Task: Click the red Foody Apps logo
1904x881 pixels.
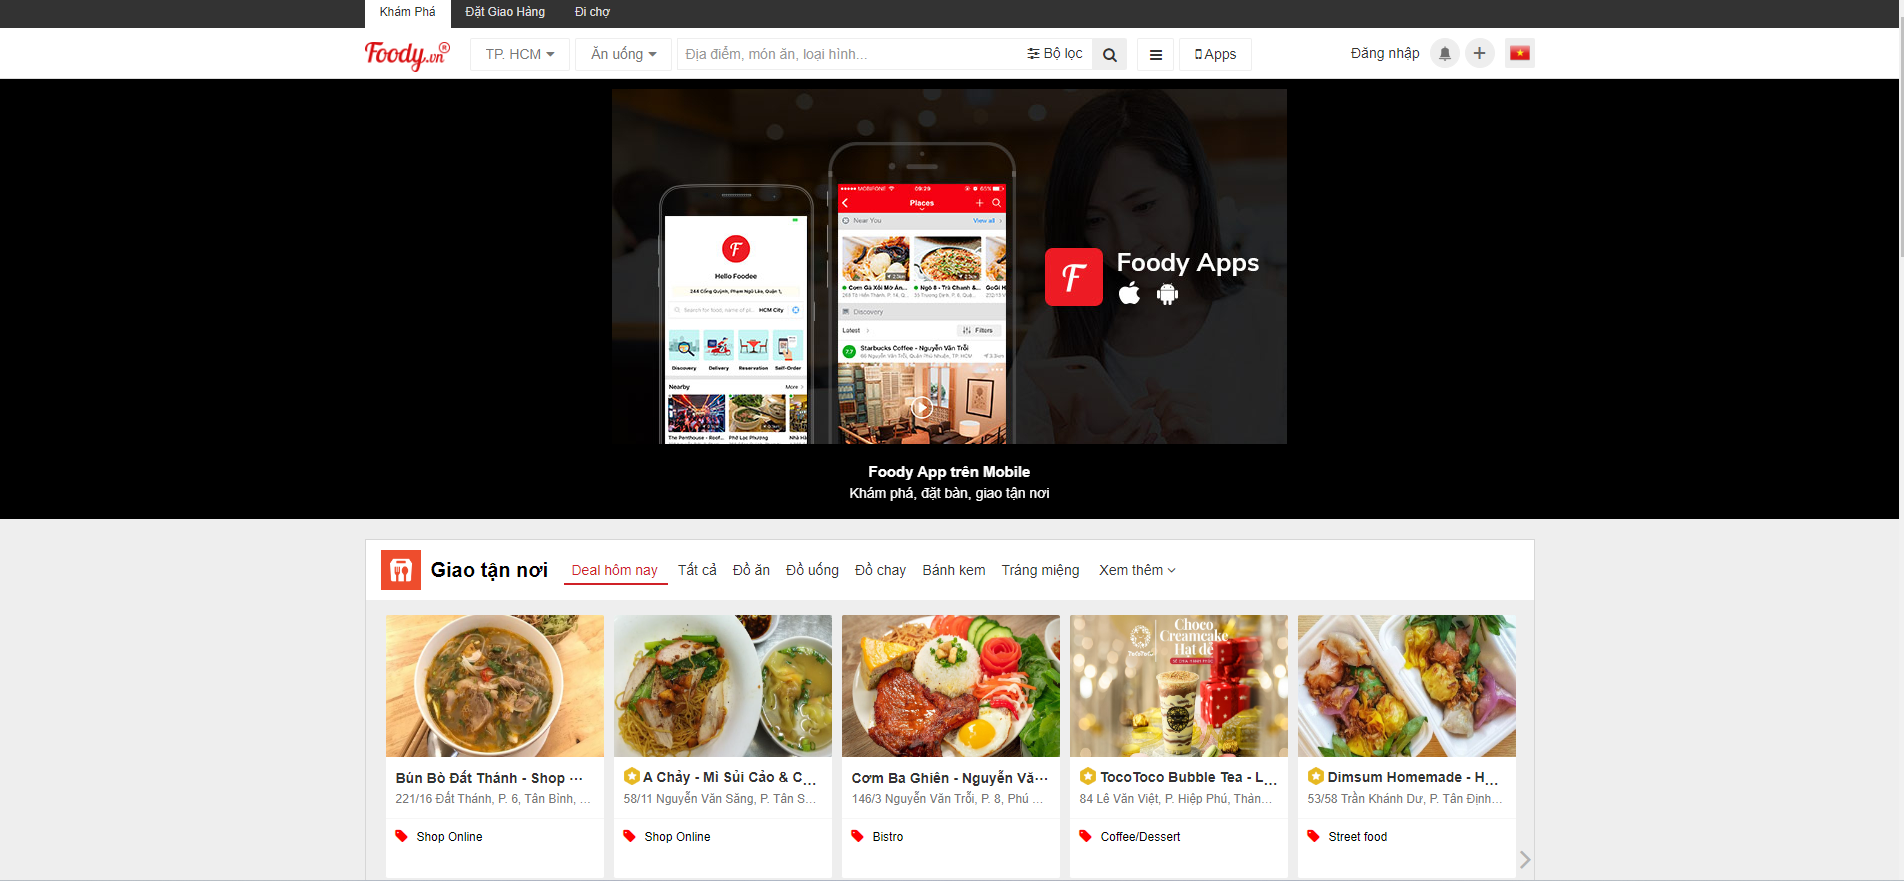Action: (1074, 277)
